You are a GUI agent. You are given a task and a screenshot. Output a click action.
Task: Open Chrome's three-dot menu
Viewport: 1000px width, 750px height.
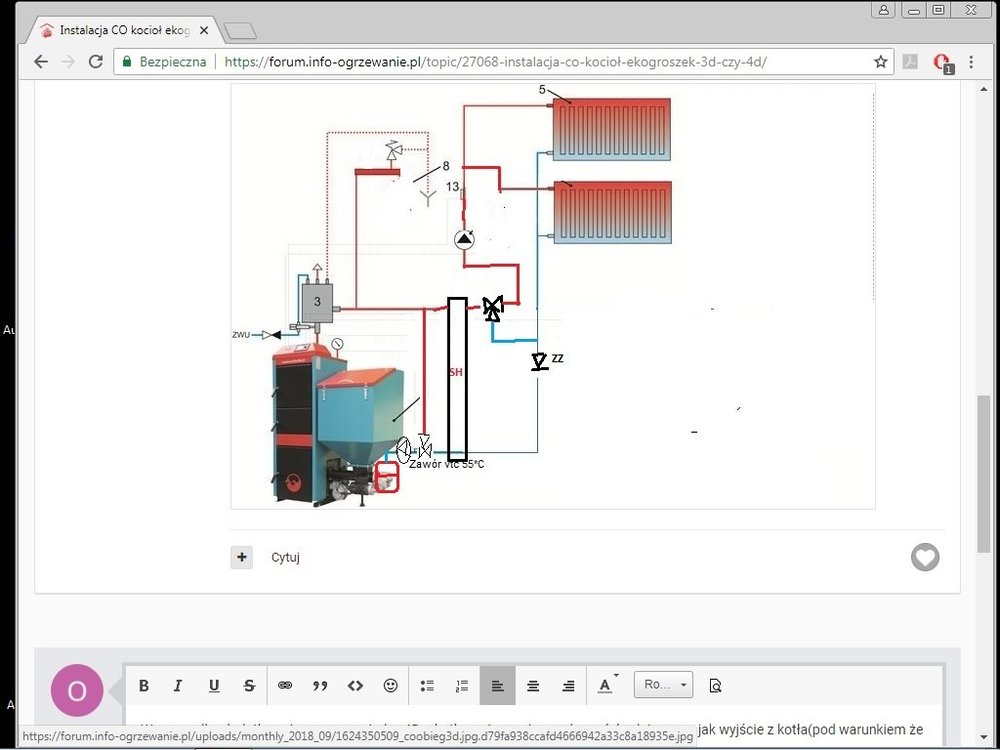click(x=971, y=62)
